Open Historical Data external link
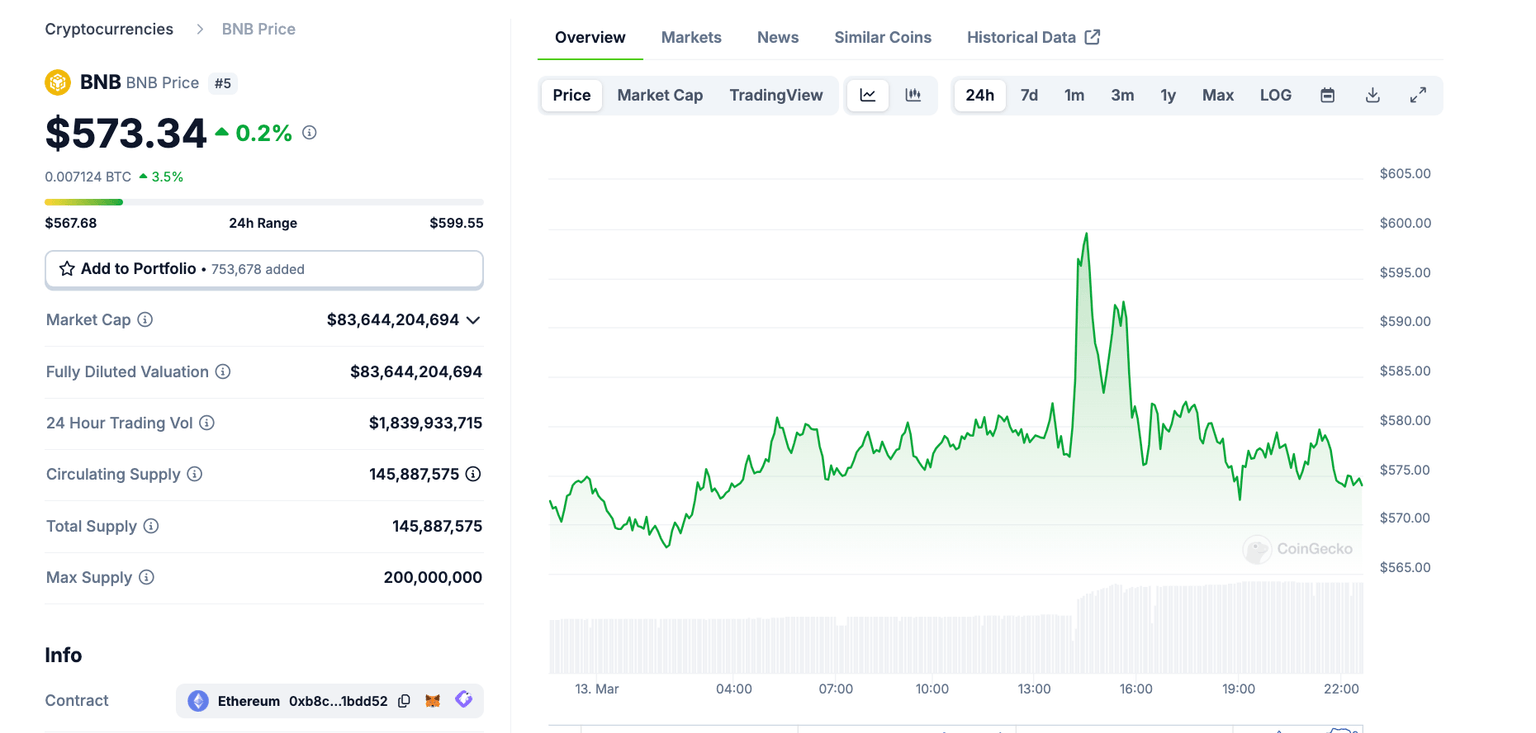The image size is (1536, 733). click(x=1033, y=37)
